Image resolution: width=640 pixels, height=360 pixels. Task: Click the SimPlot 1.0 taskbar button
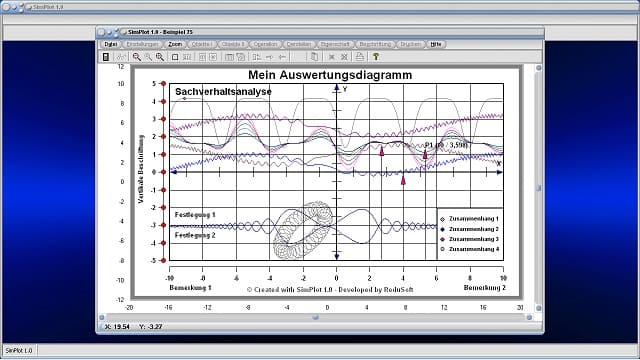(19, 351)
